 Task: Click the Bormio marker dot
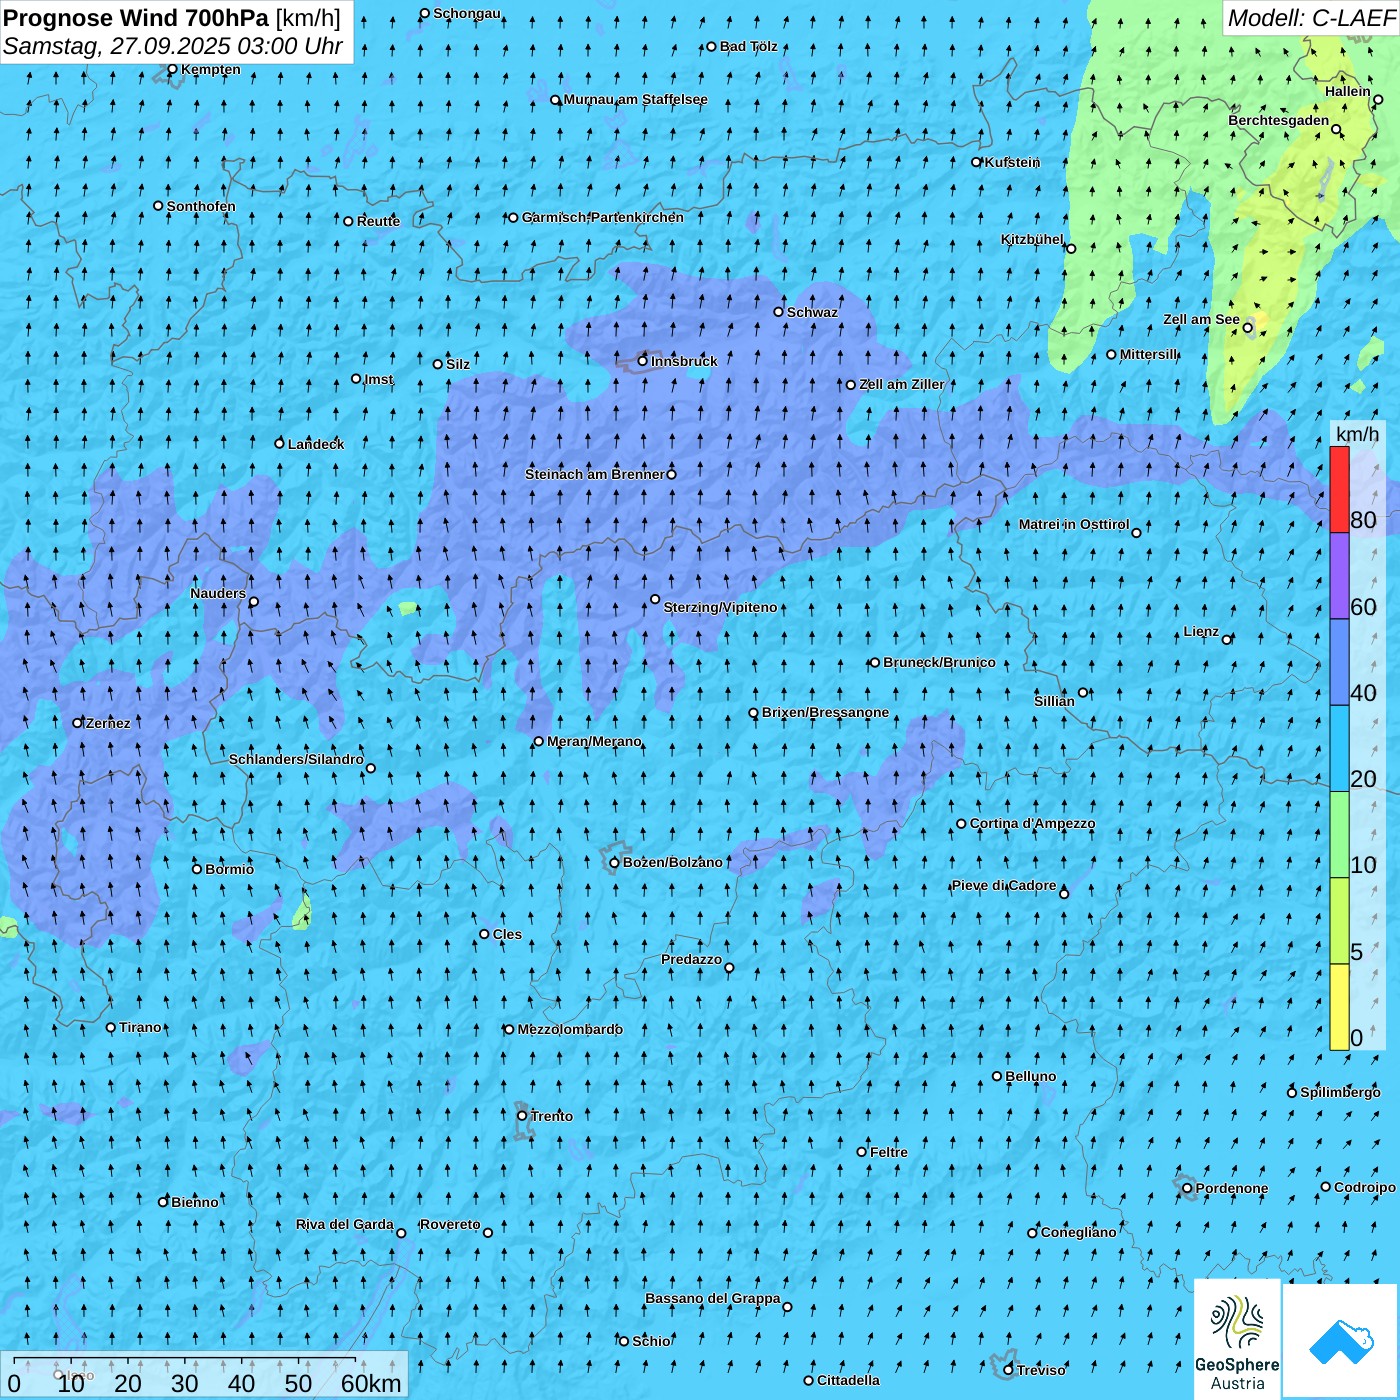tap(197, 869)
